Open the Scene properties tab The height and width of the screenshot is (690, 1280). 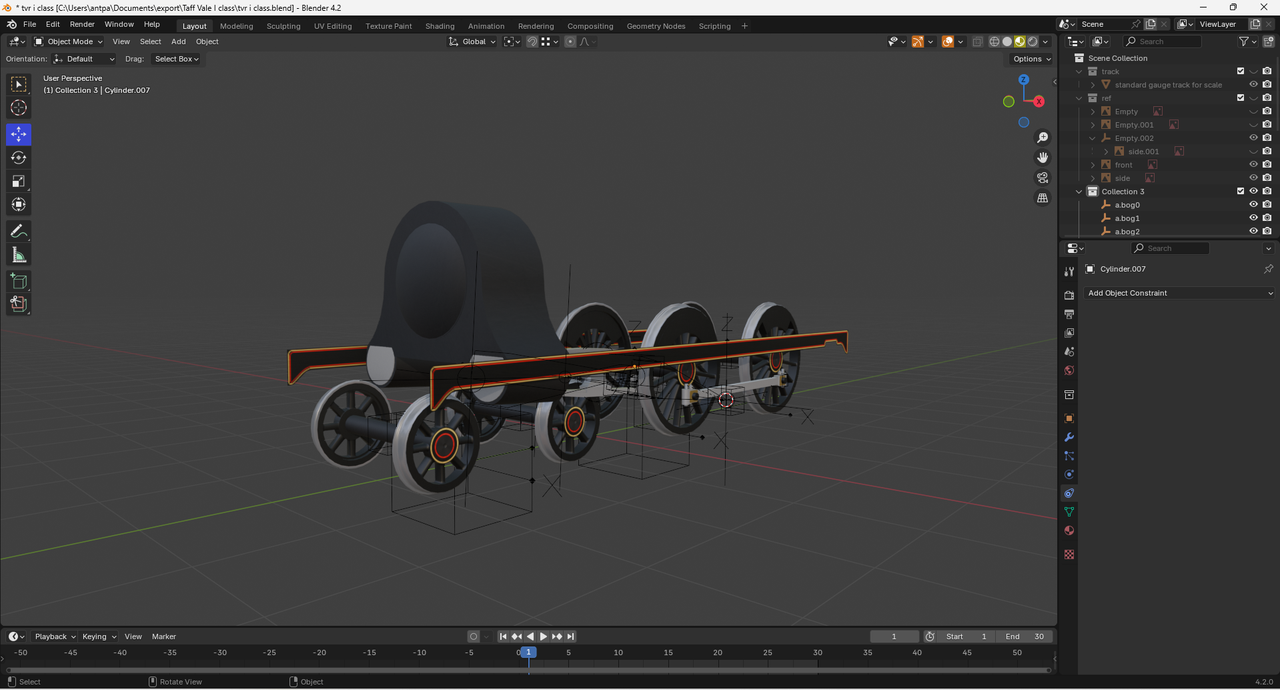(1069, 352)
